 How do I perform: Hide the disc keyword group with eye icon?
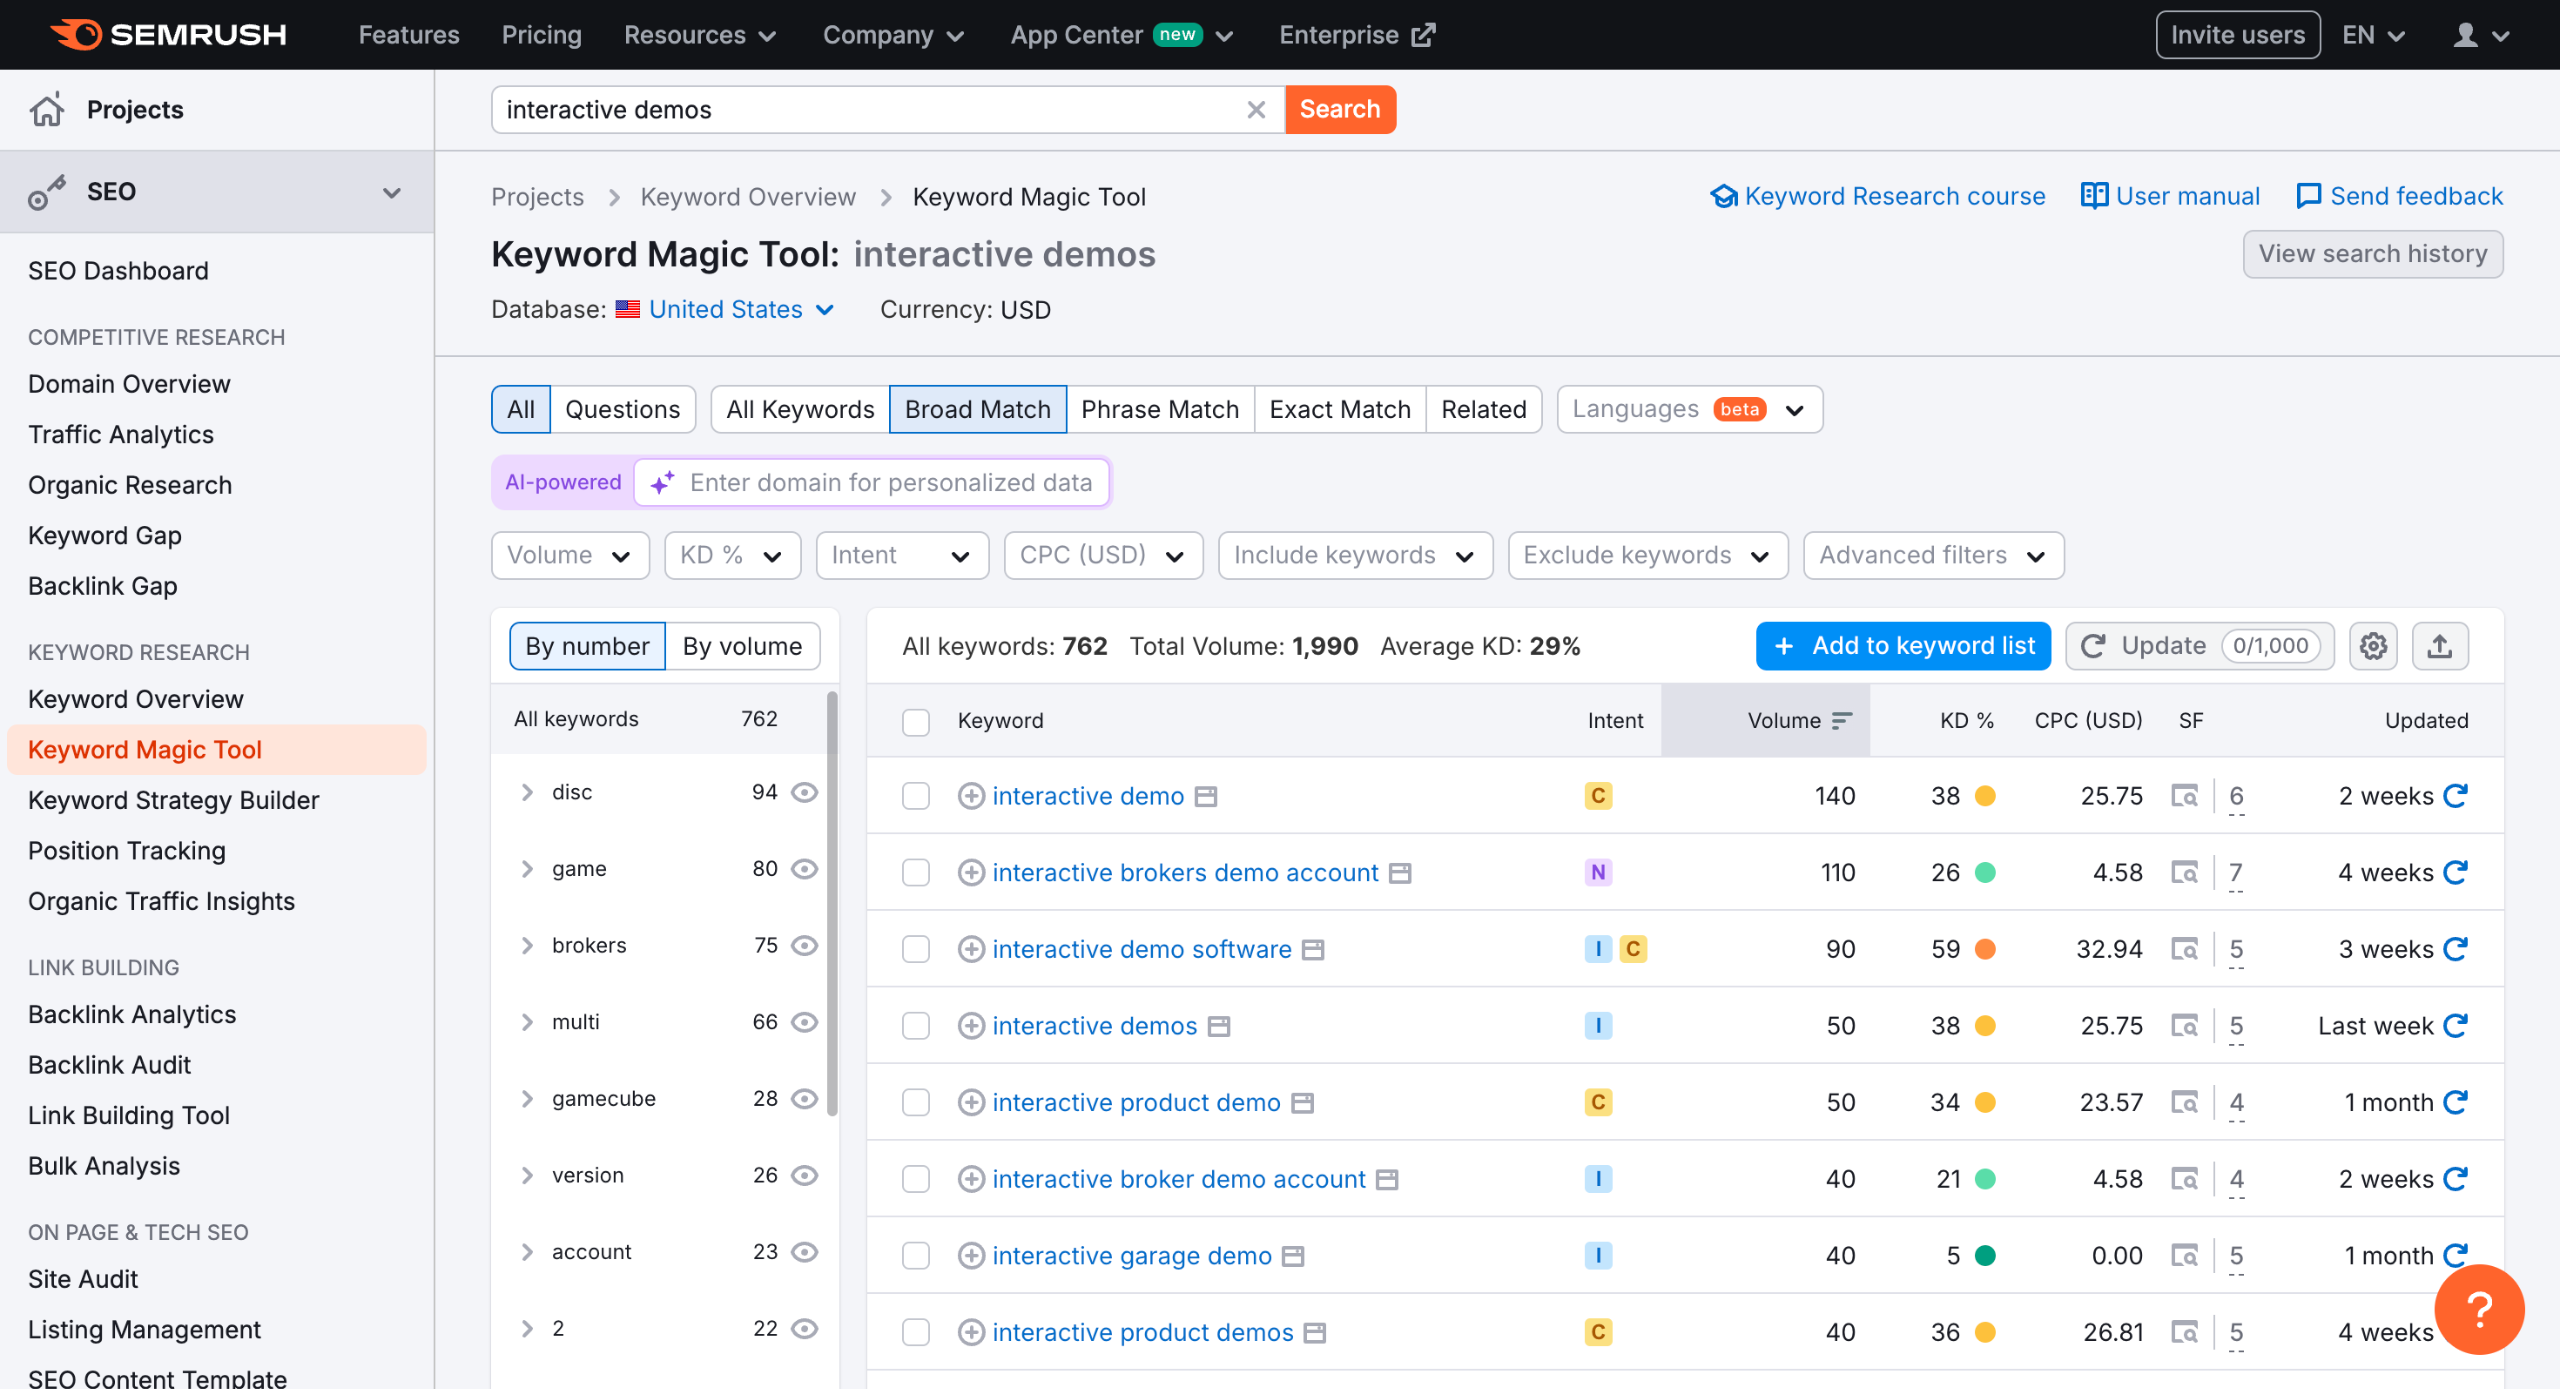[x=805, y=792]
